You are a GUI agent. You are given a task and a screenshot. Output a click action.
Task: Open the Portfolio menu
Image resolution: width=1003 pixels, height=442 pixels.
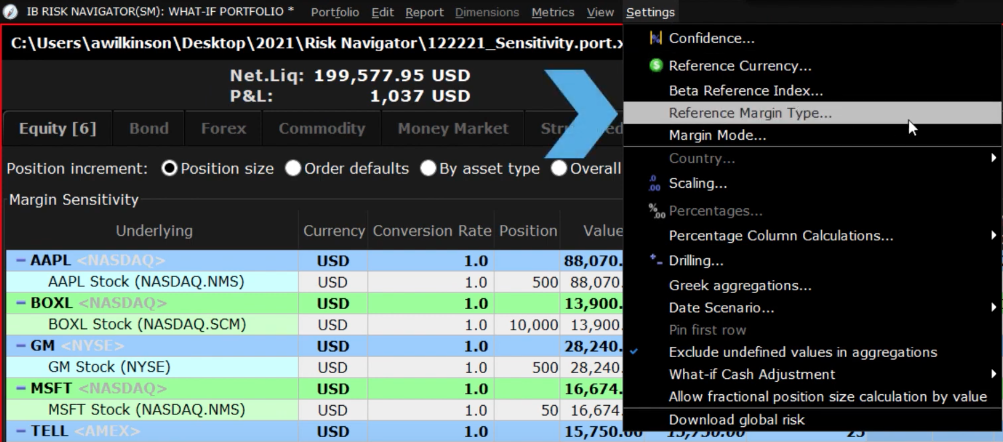tap(335, 12)
